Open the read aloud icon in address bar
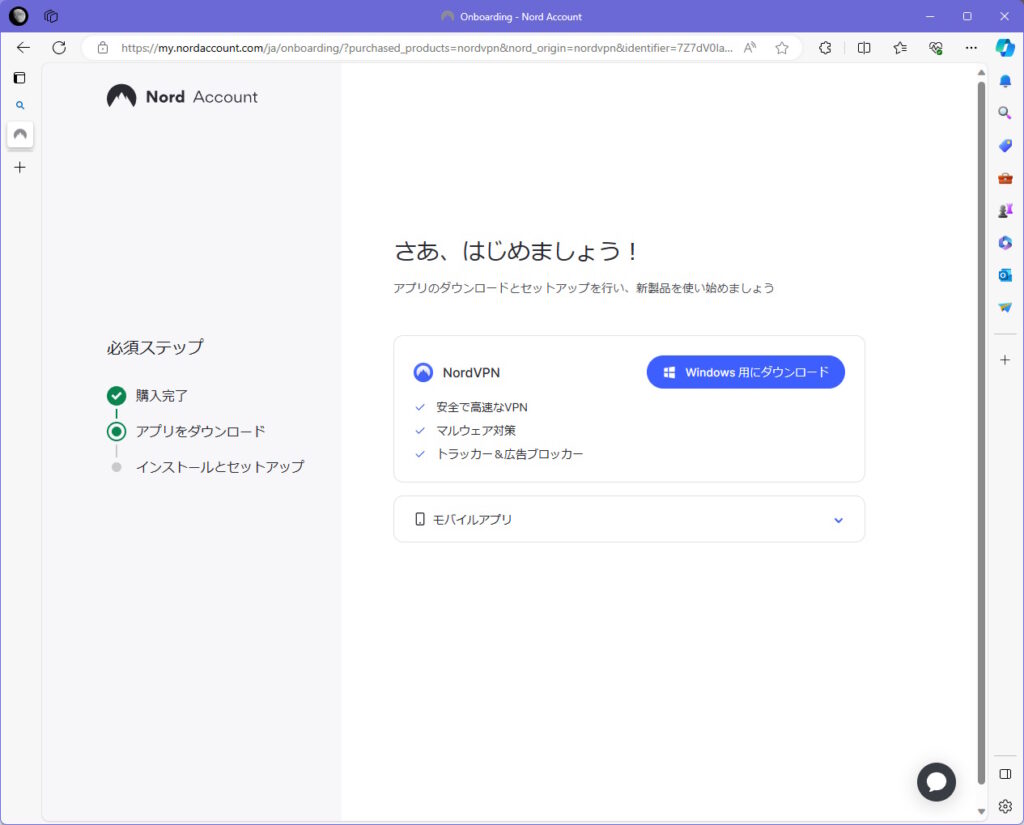This screenshot has width=1024, height=825. click(x=750, y=48)
